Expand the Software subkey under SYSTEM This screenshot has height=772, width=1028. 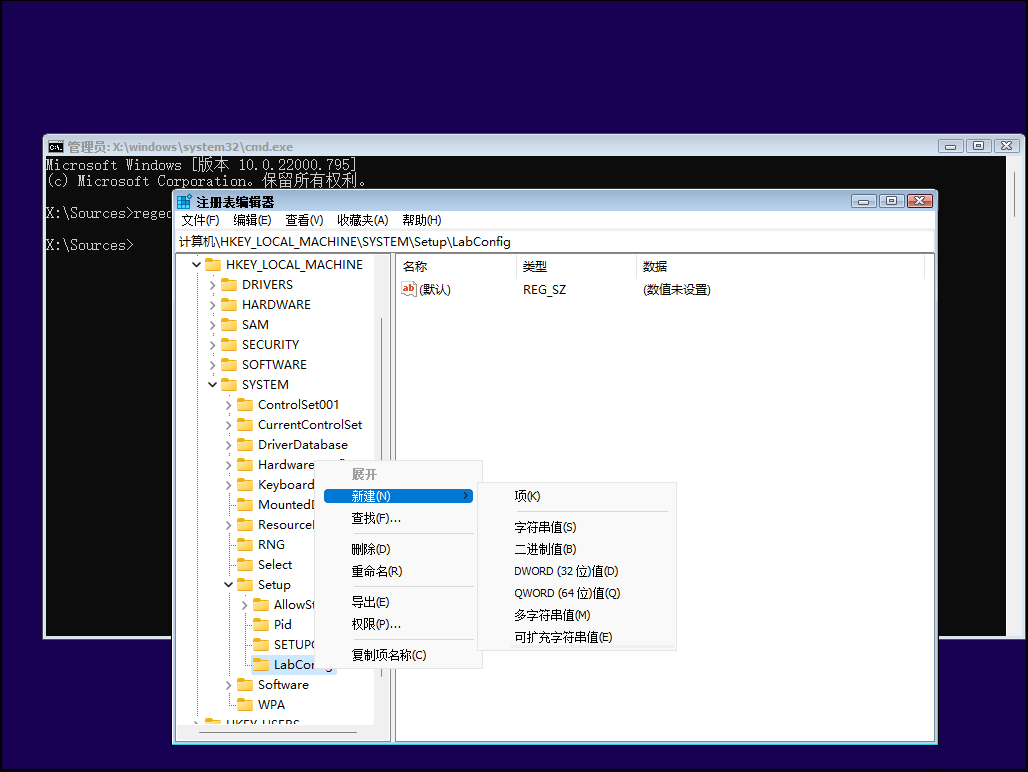228,685
